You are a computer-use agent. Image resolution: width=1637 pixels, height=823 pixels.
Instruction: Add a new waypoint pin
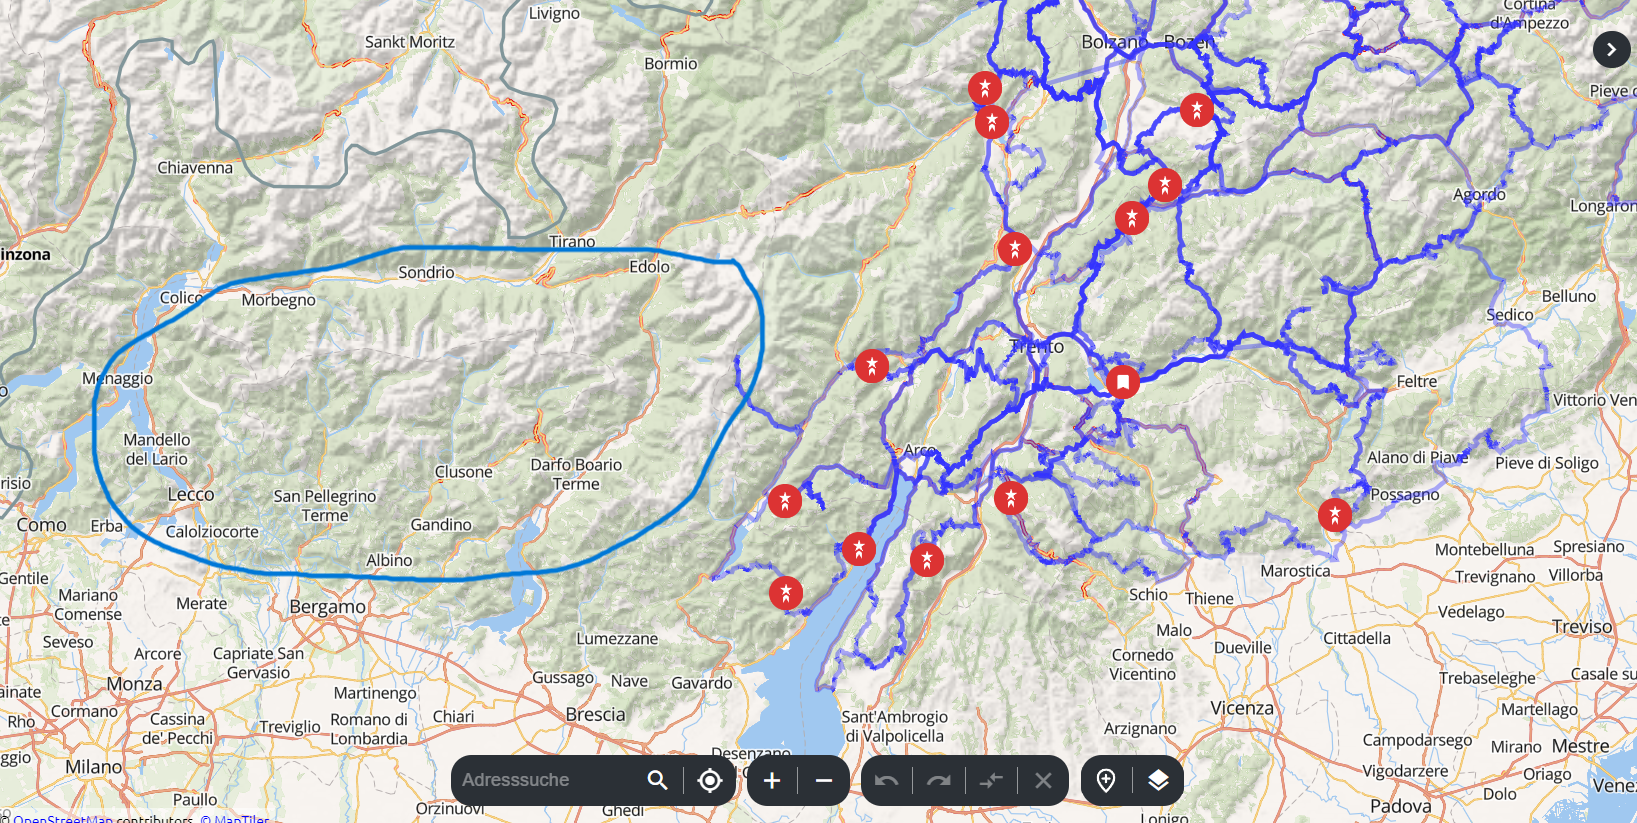[1106, 780]
